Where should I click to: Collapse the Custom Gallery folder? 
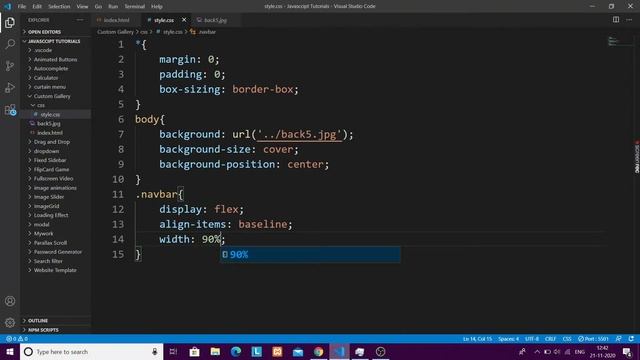(52, 96)
